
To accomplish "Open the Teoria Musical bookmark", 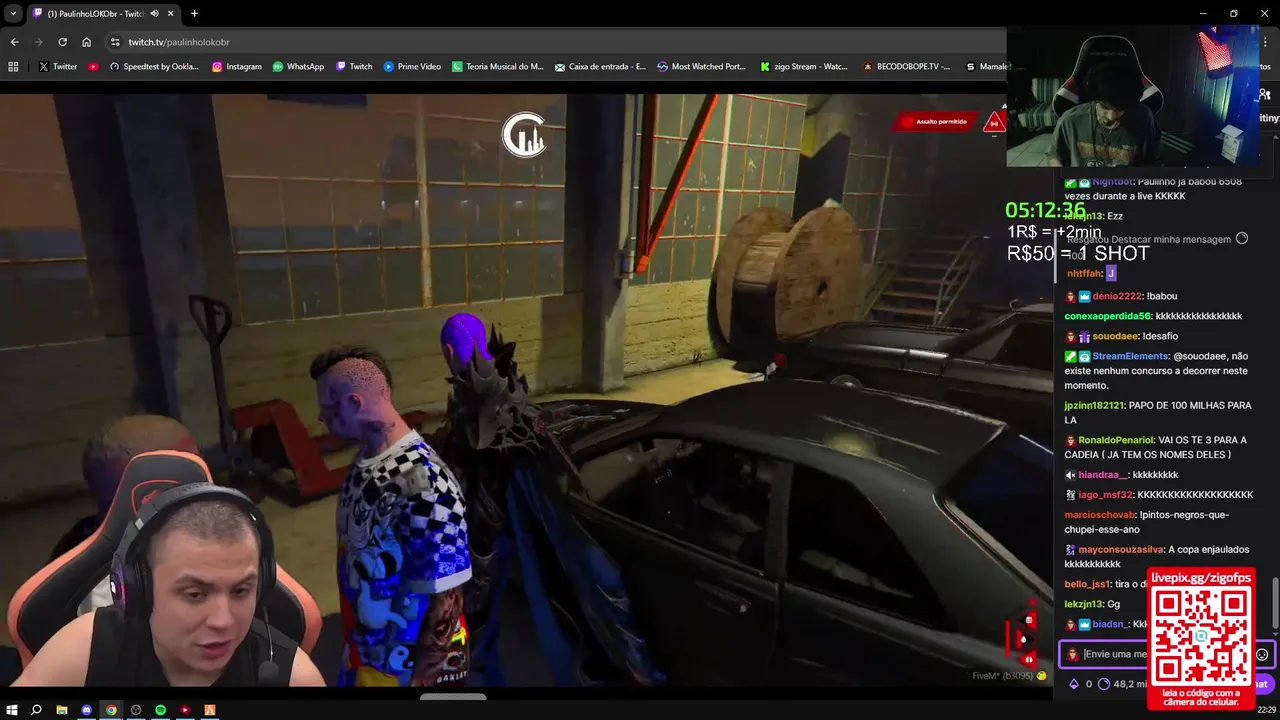I will click(498, 67).
